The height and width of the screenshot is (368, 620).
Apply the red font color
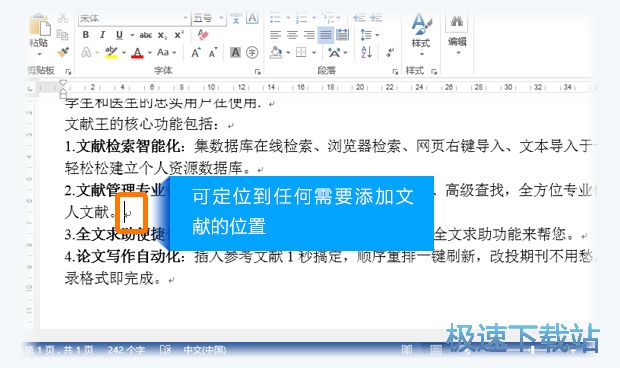click(x=137, y=52)
